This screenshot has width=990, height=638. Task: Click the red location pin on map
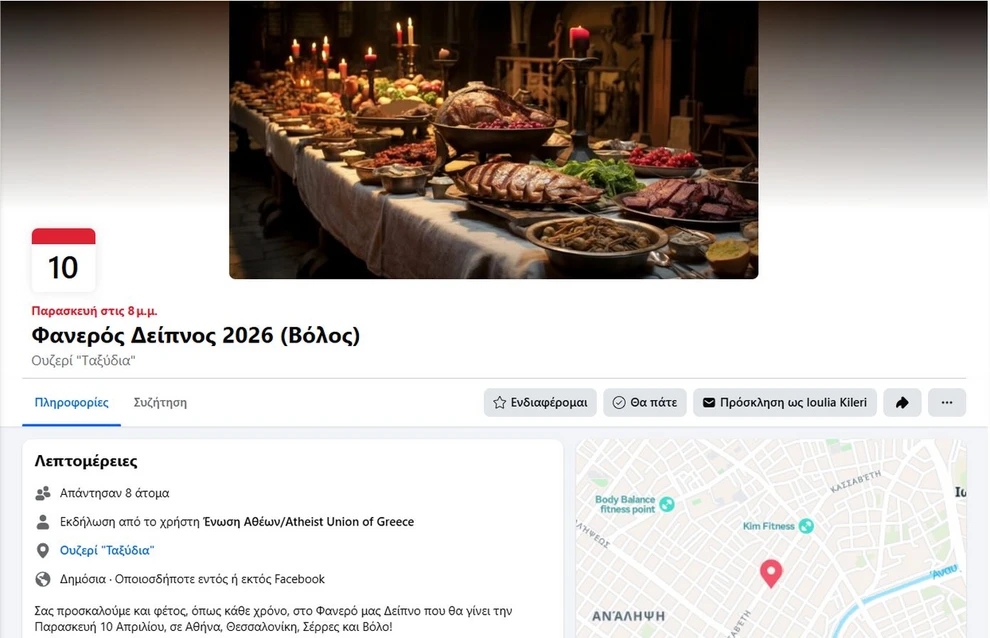[770, 573]
